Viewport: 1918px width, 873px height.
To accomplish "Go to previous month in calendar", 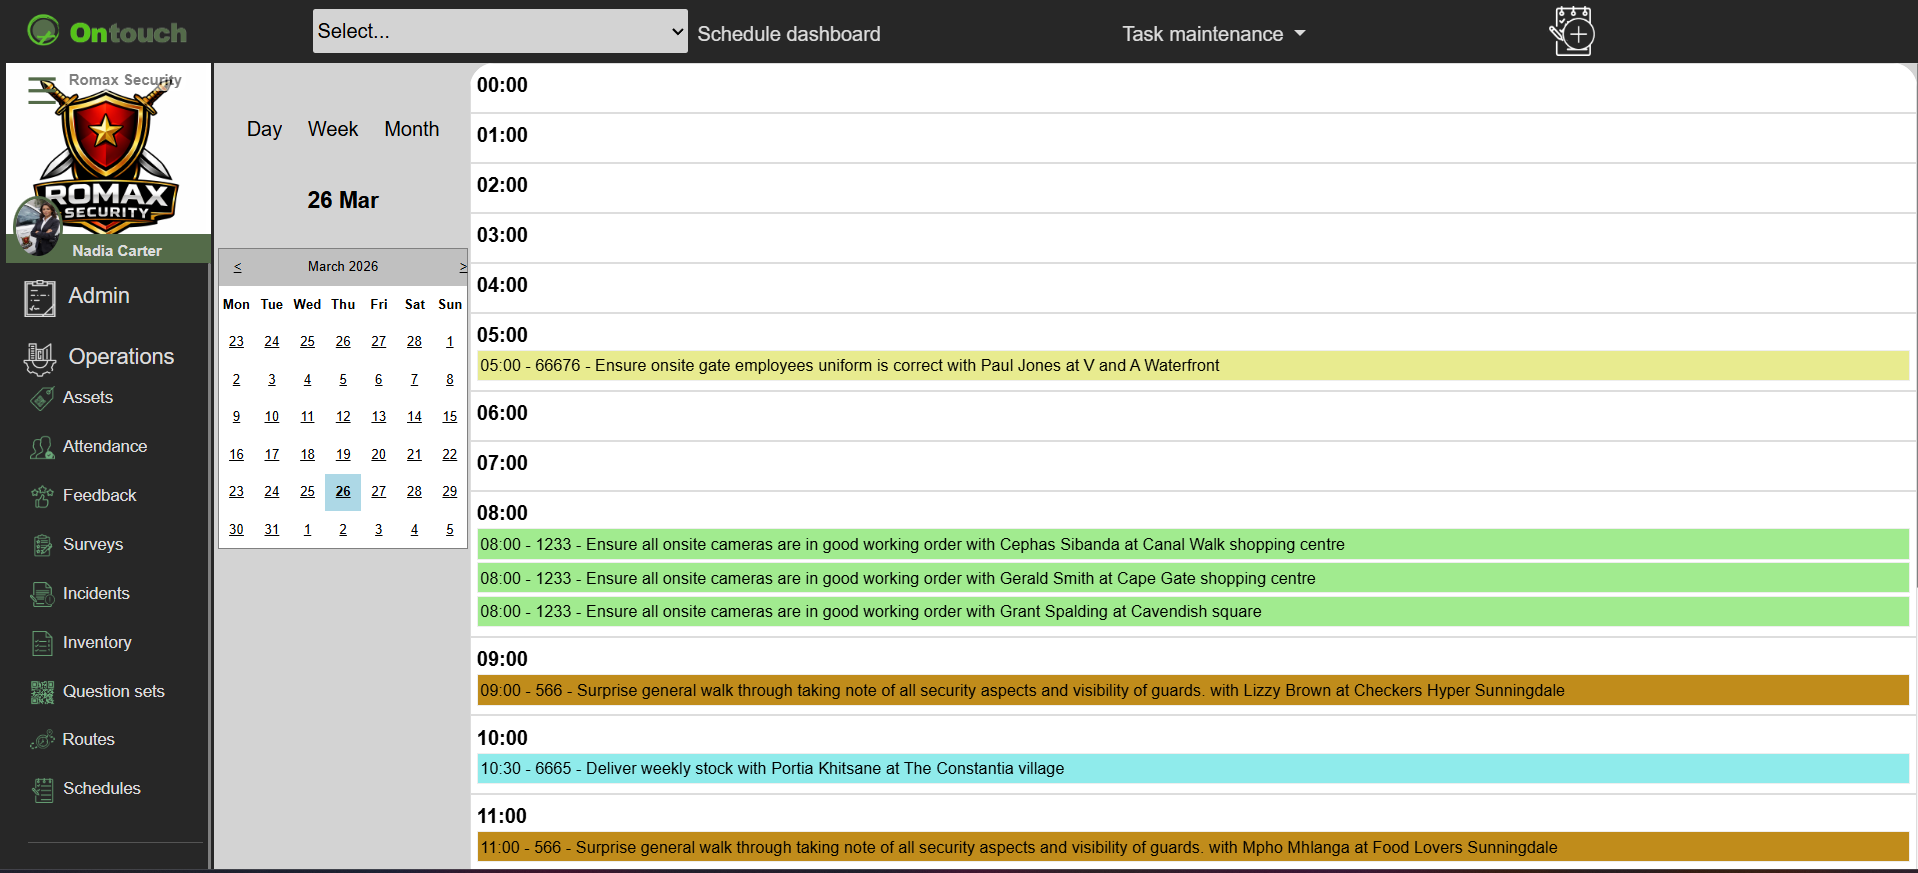I will pos(237,267).
